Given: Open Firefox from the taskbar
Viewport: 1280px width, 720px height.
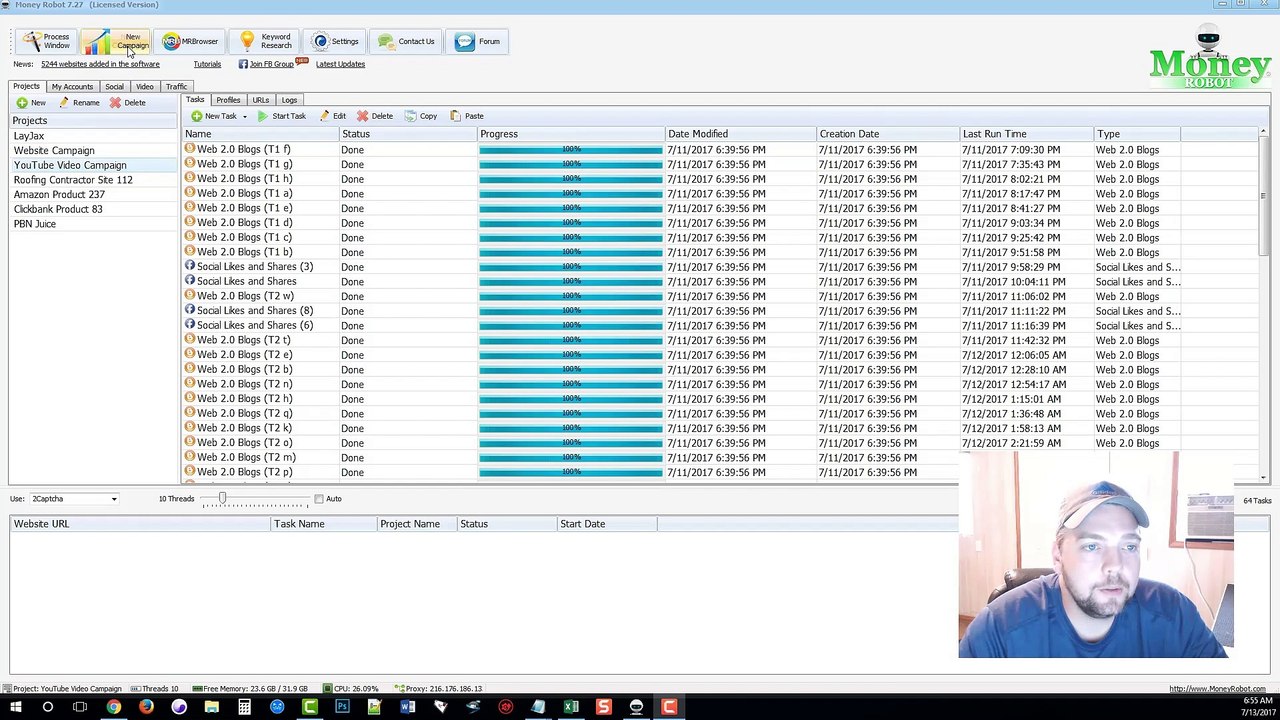Looking at the screenshot, I should [146, 707].
